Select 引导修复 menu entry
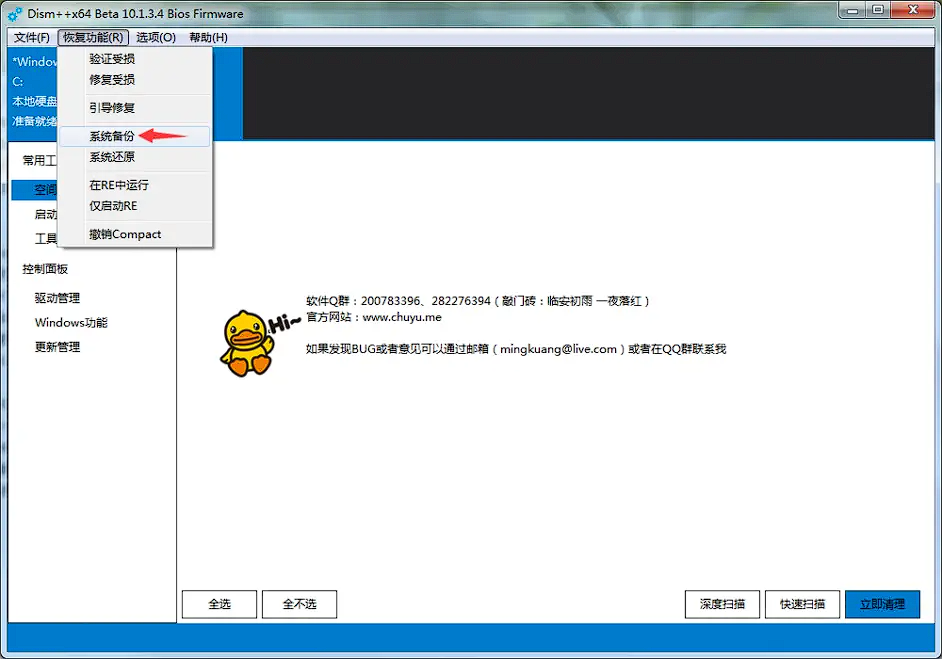 [136, 108]
